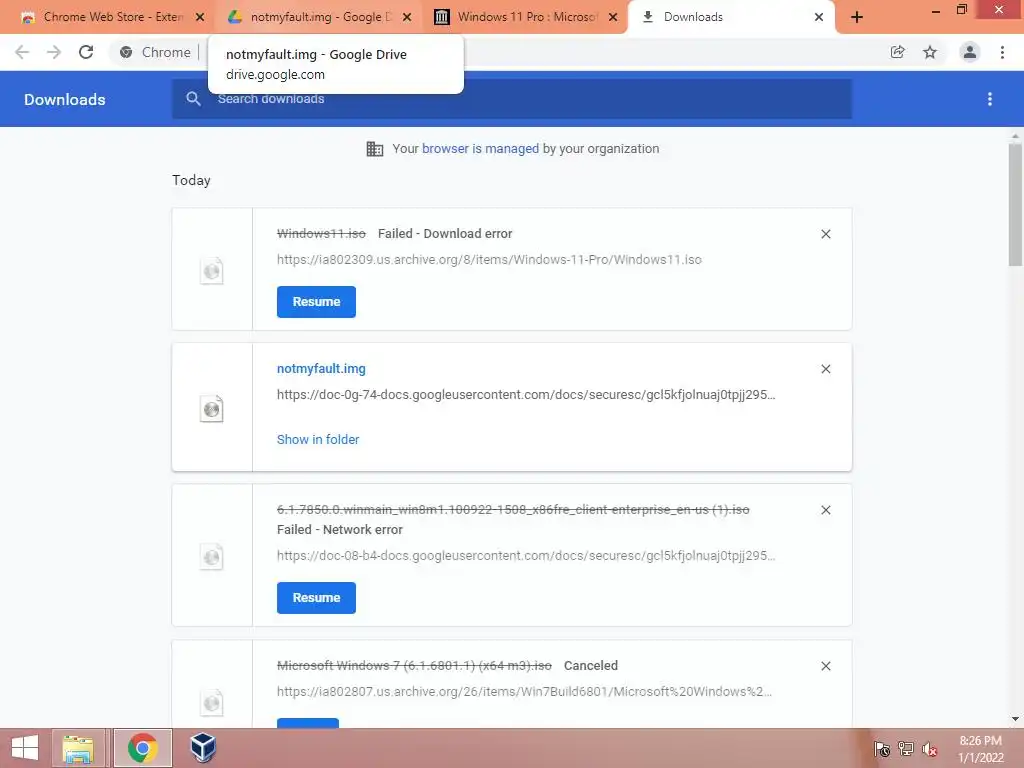
Task: Click the scrollbar down arrow
Action: pyautogui.click(x=1014, y=719)
